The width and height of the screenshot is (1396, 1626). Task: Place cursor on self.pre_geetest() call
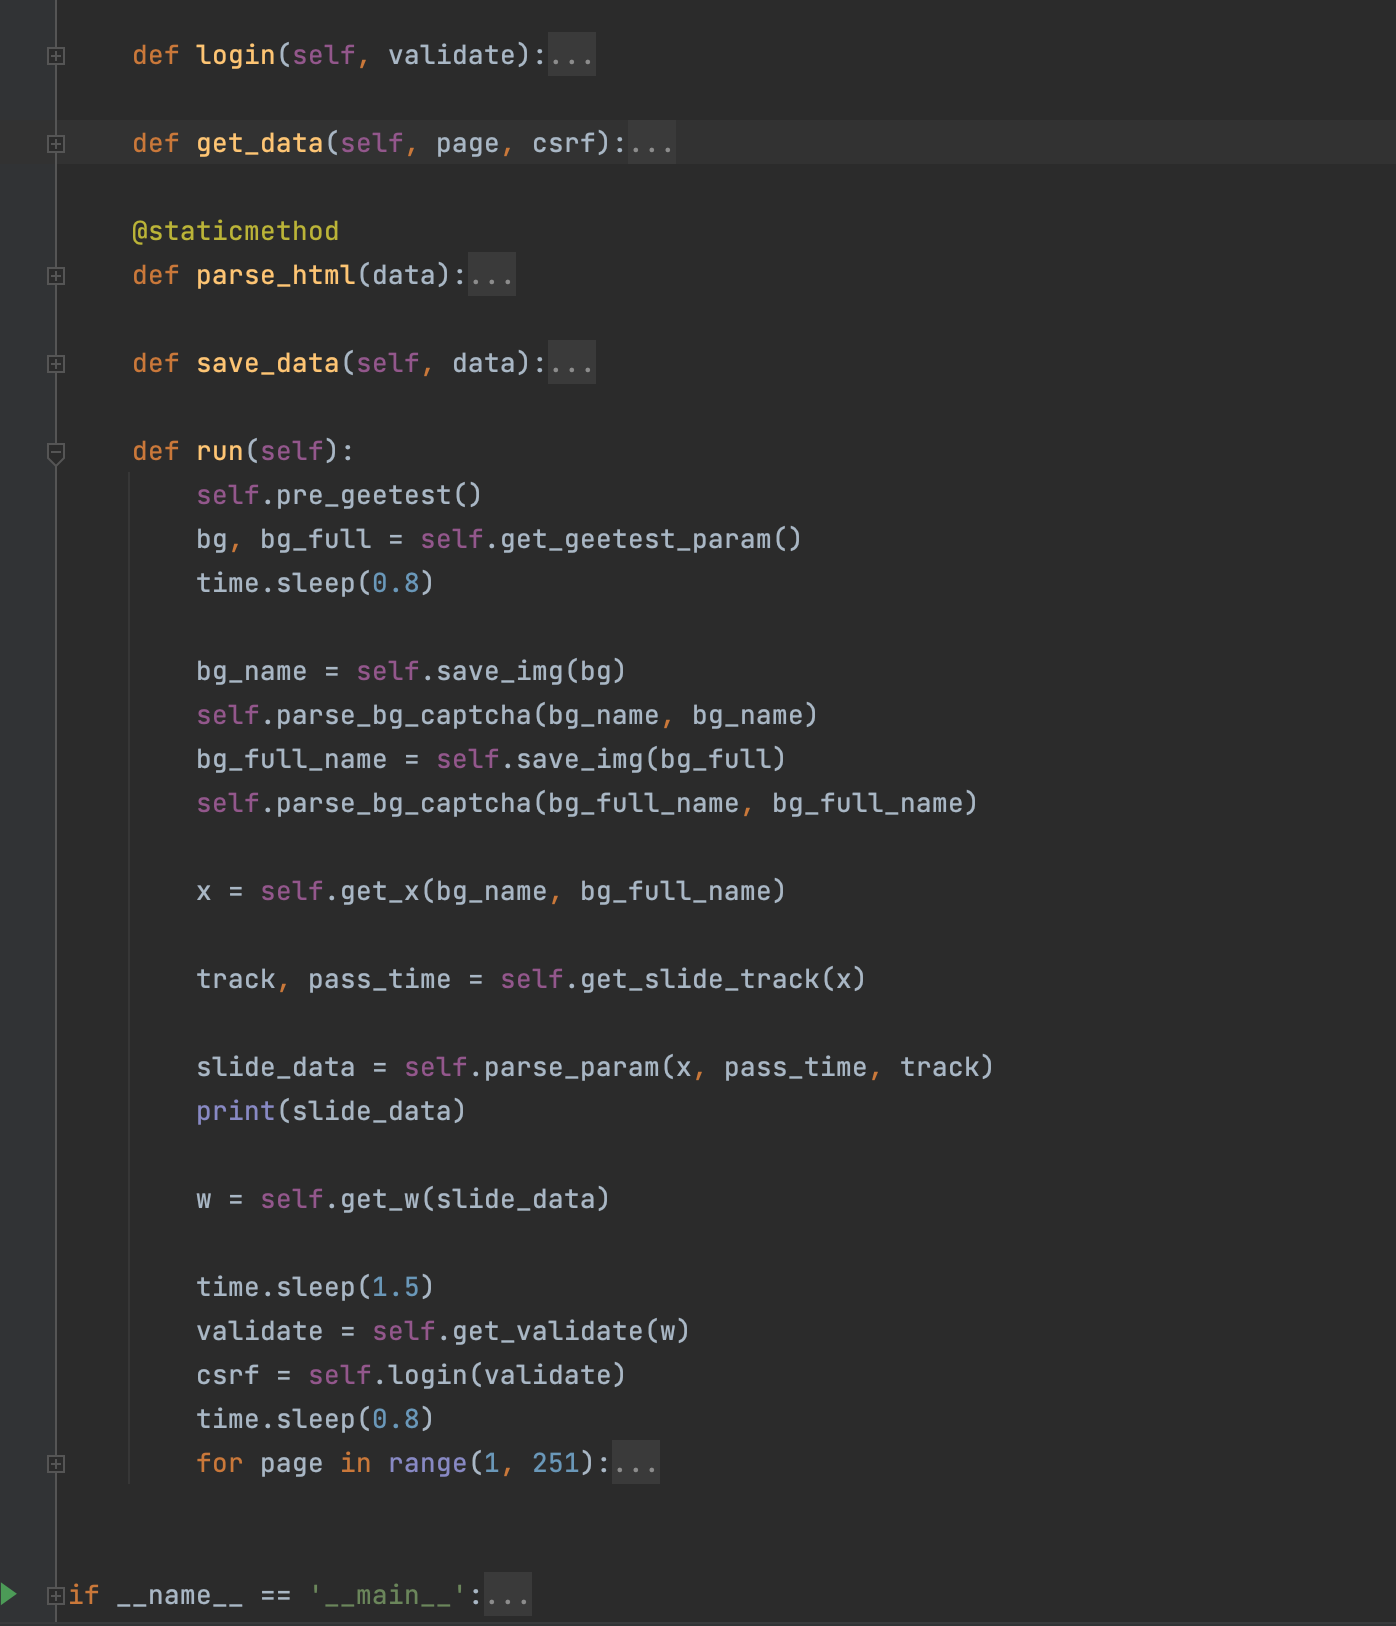click(339, 495)
